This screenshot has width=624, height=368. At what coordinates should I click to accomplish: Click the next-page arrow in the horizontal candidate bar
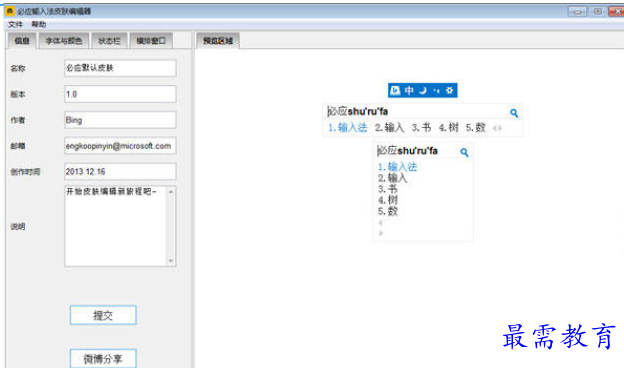click(x=500, y=128)
